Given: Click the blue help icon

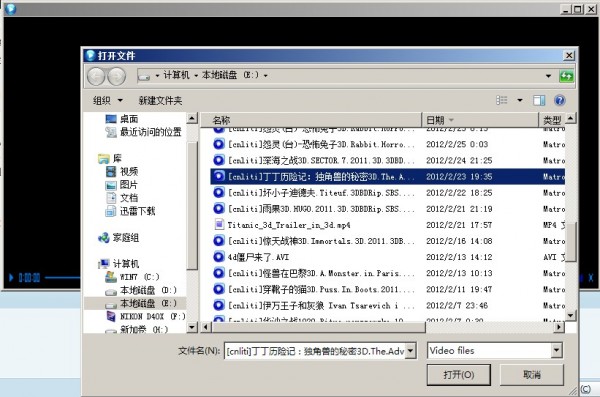Looking at the screenshot, I should click(559, 100).
